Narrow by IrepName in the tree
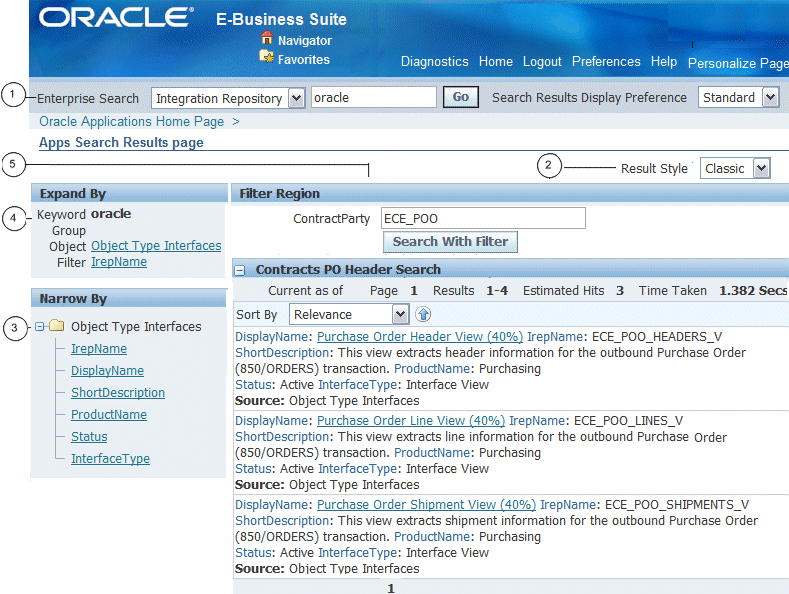The height and width of the screenshot is (594, 789). [x=99, y=348]
